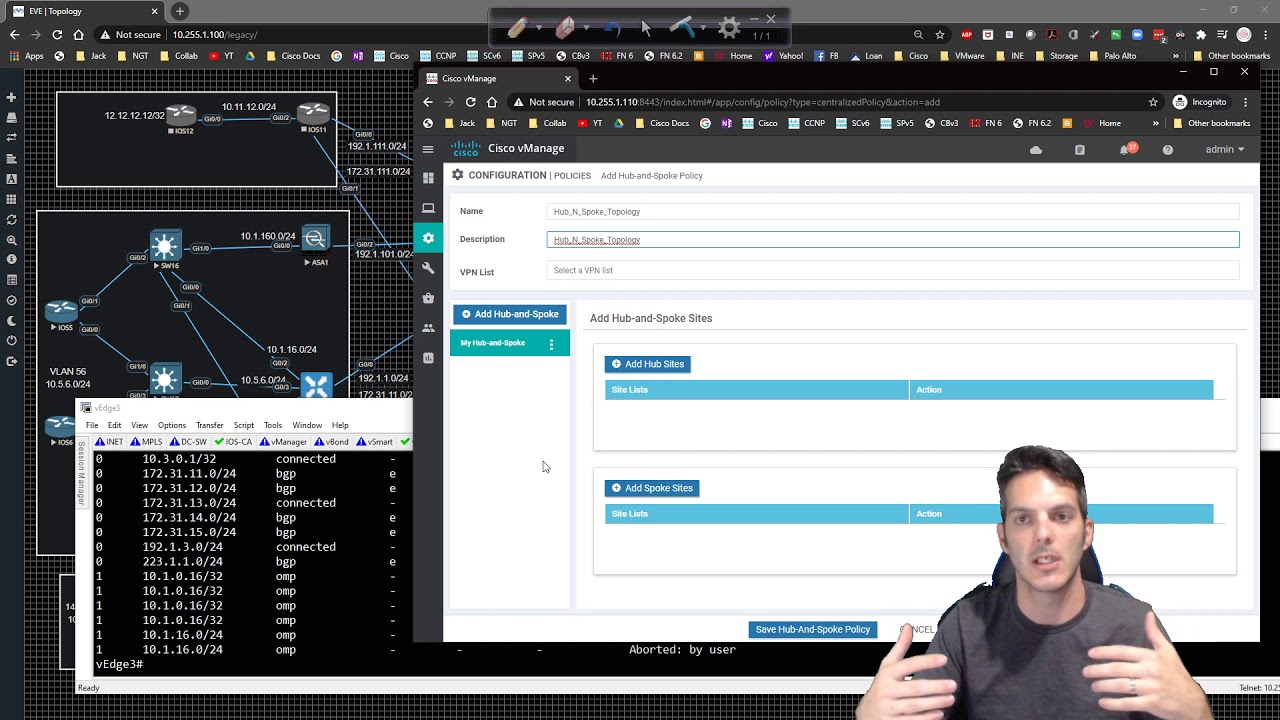Open Other bookmarks folder in vManage window
This screenshot has height=720, width=1280.
click(1212, 123)
